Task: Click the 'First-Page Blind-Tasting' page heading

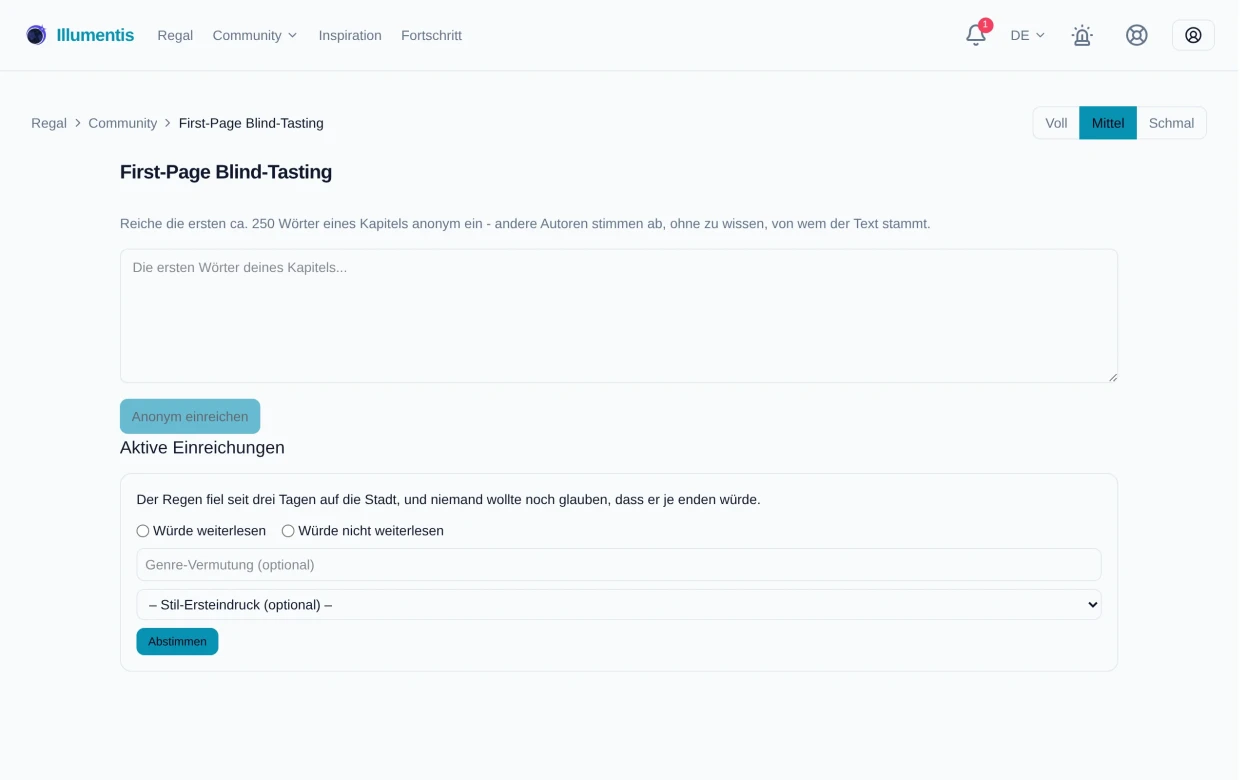Action: (226, 172)
